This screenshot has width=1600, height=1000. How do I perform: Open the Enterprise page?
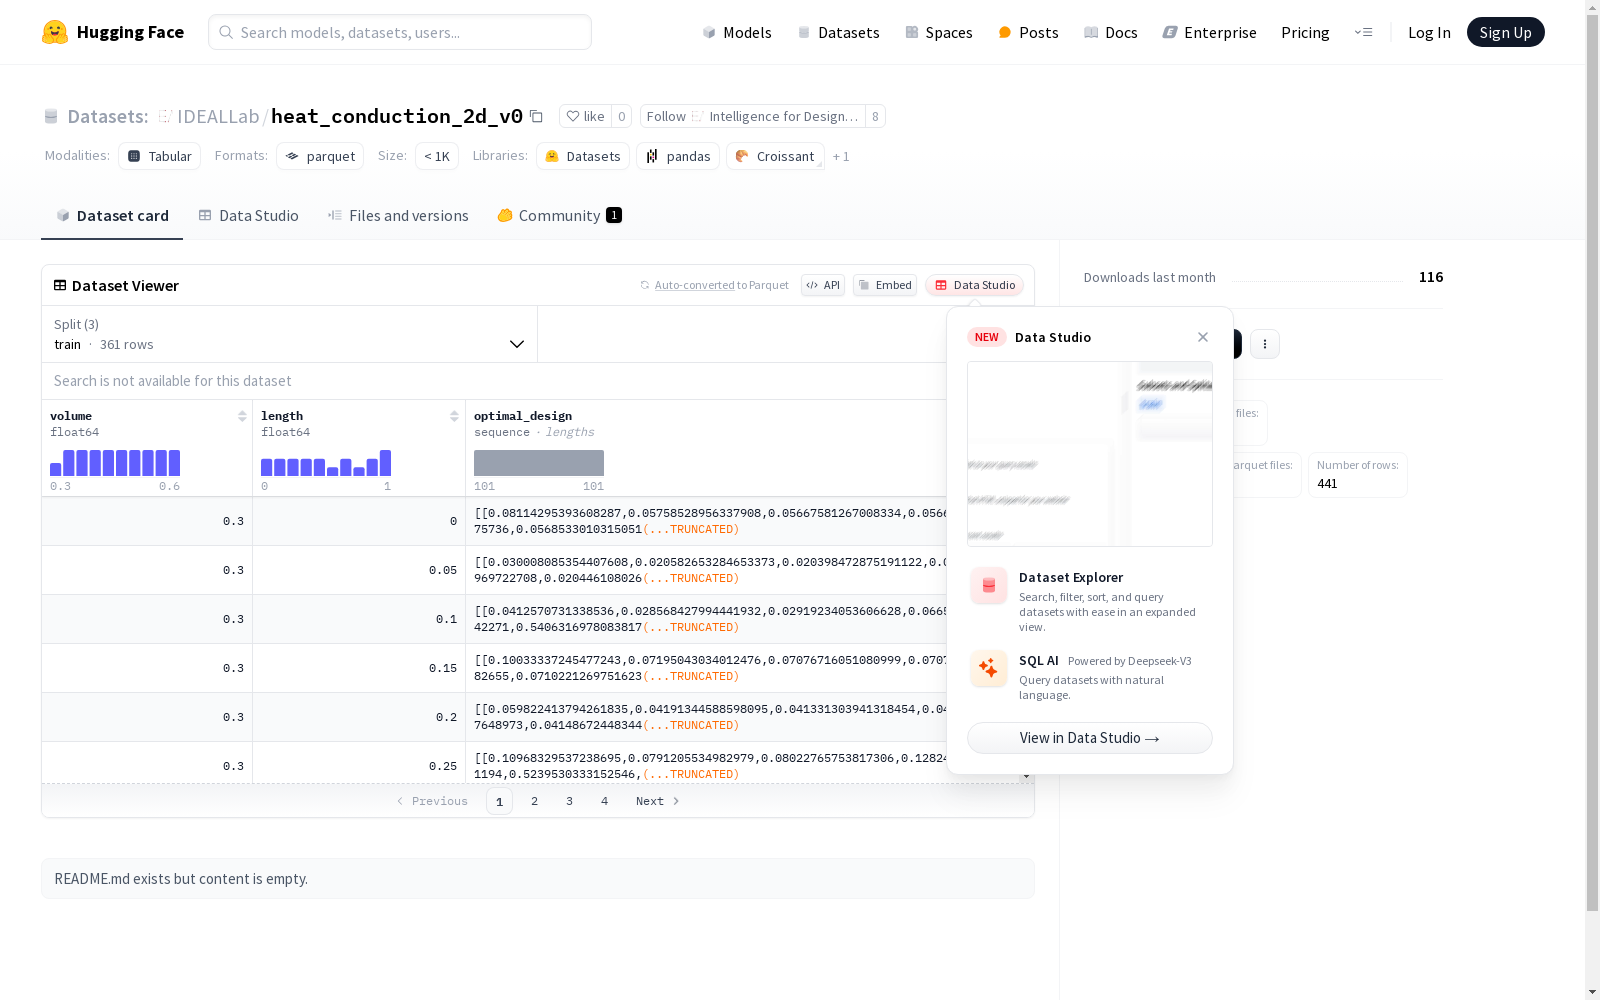click(1209, 32)
